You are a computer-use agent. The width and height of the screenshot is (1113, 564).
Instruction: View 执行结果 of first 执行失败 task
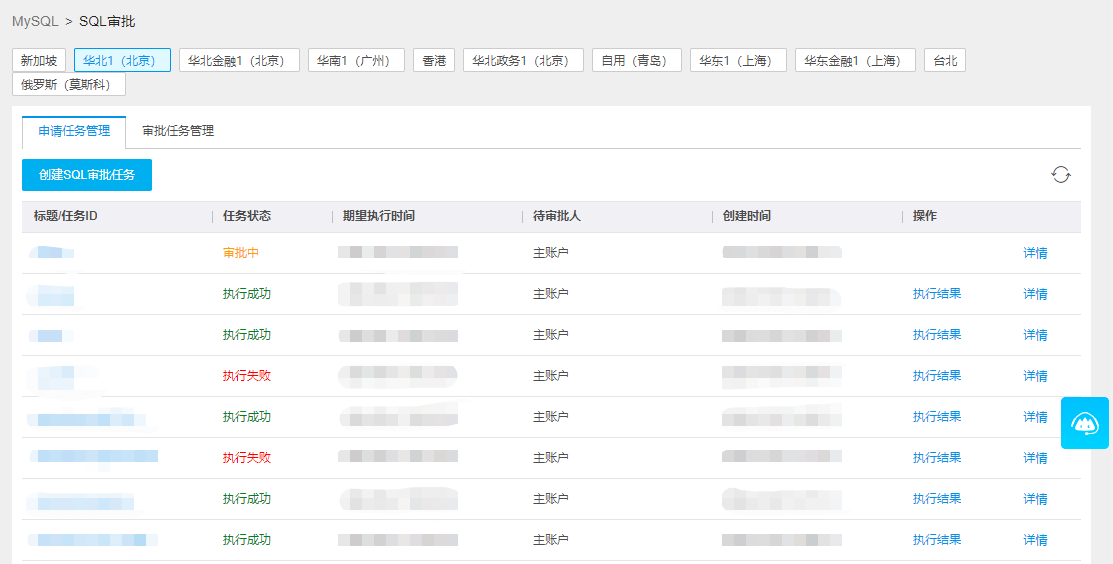(937, 376)
